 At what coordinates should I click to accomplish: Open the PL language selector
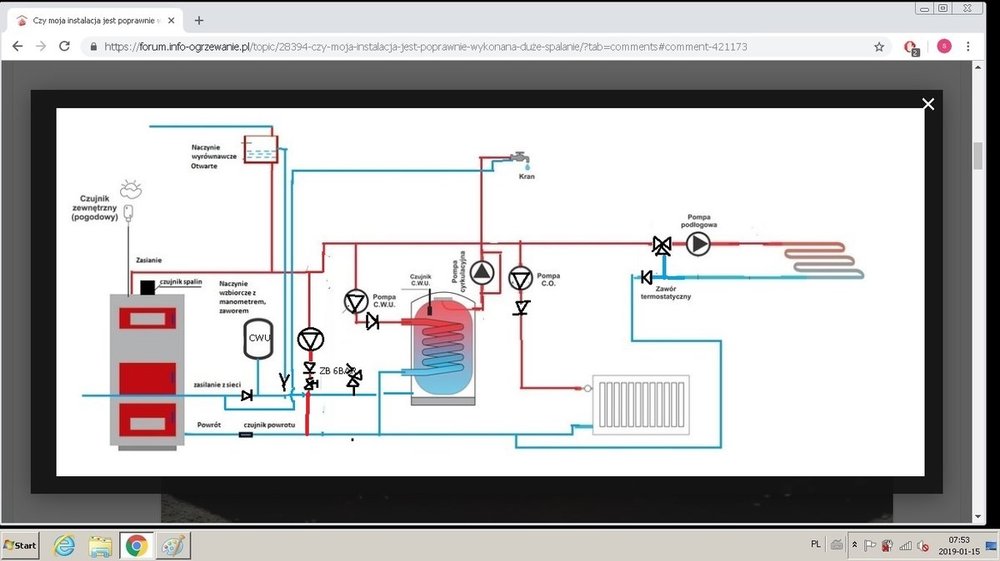tap(815, 544)
